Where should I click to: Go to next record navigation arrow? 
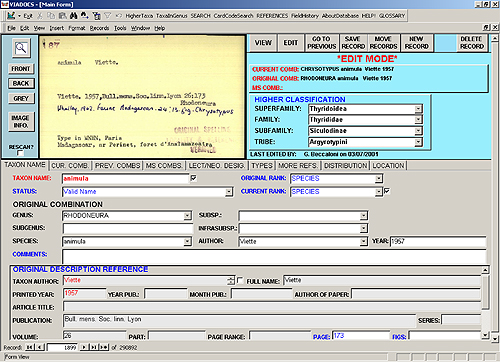pyautogui.click(x=84, y=347)
